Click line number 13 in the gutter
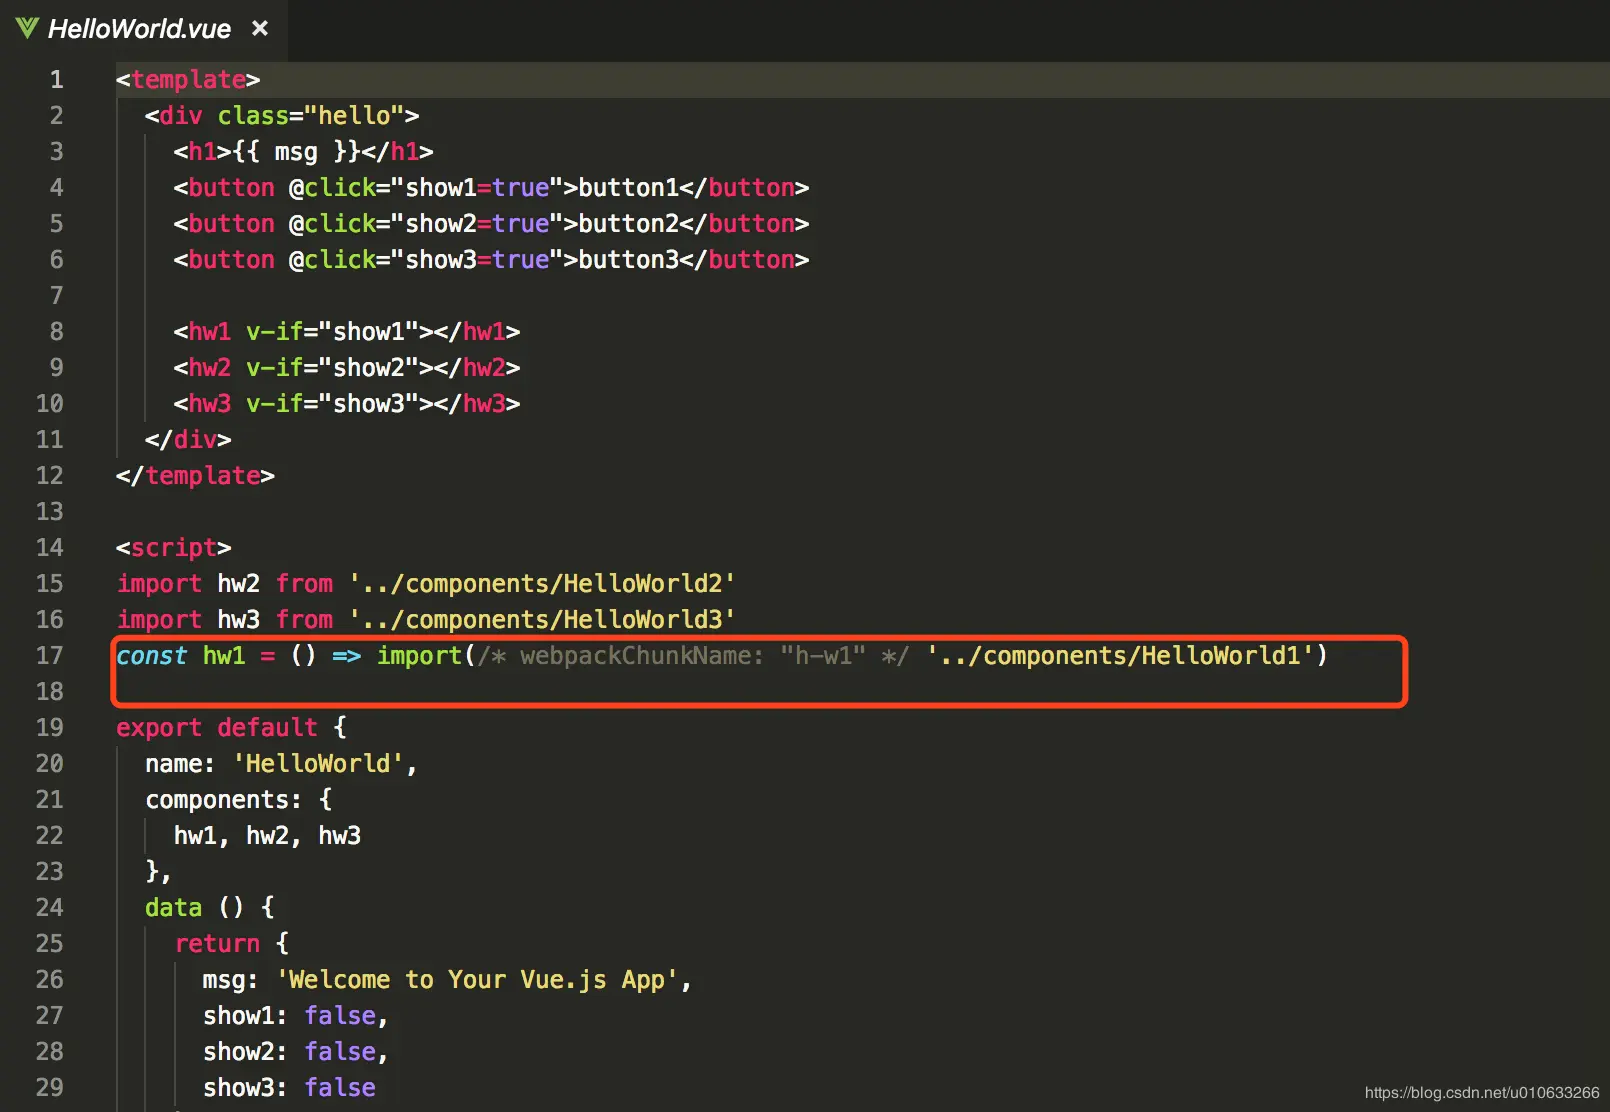1610x1112 pixels. (x=50, y=512)
